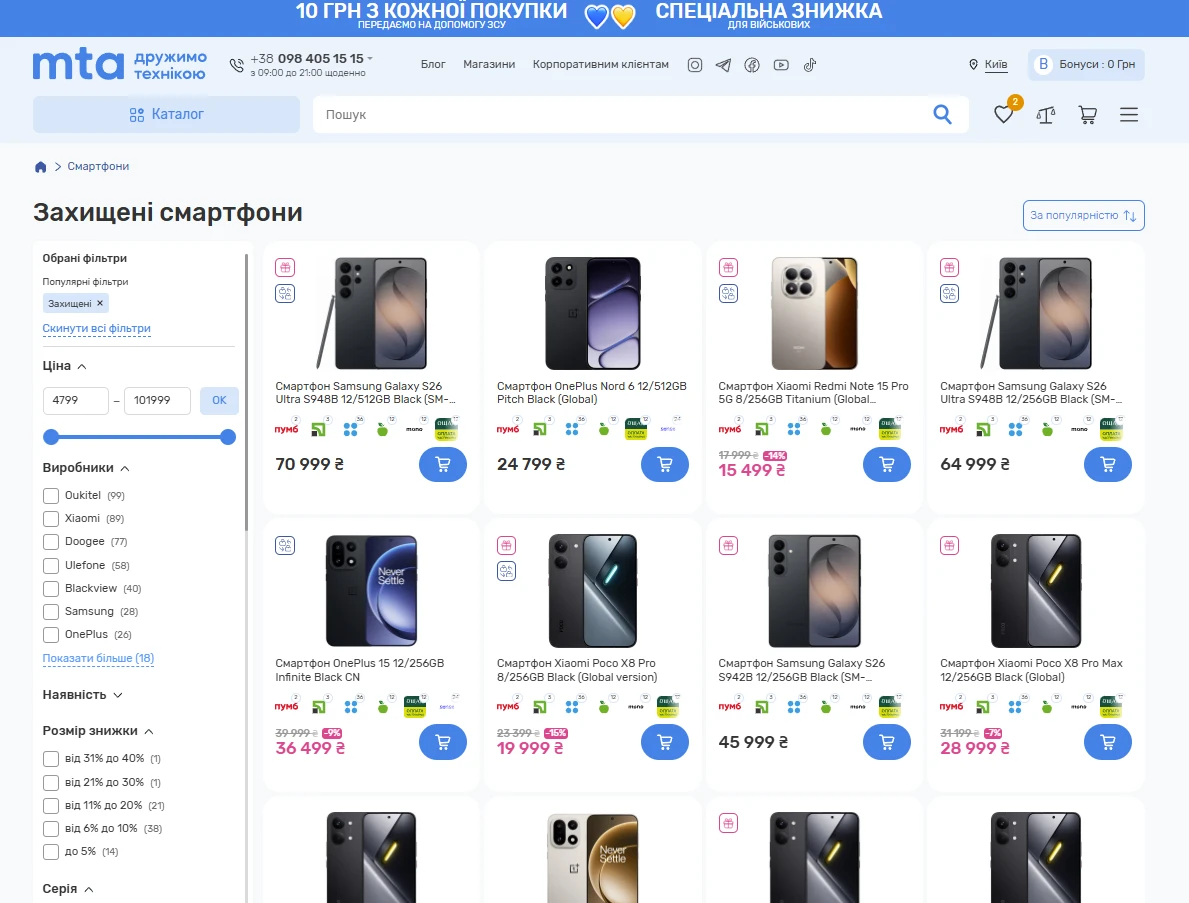Open the mta дружимо технікою logo
Viewport: 1189px width, 903px height.
(120, 64)
